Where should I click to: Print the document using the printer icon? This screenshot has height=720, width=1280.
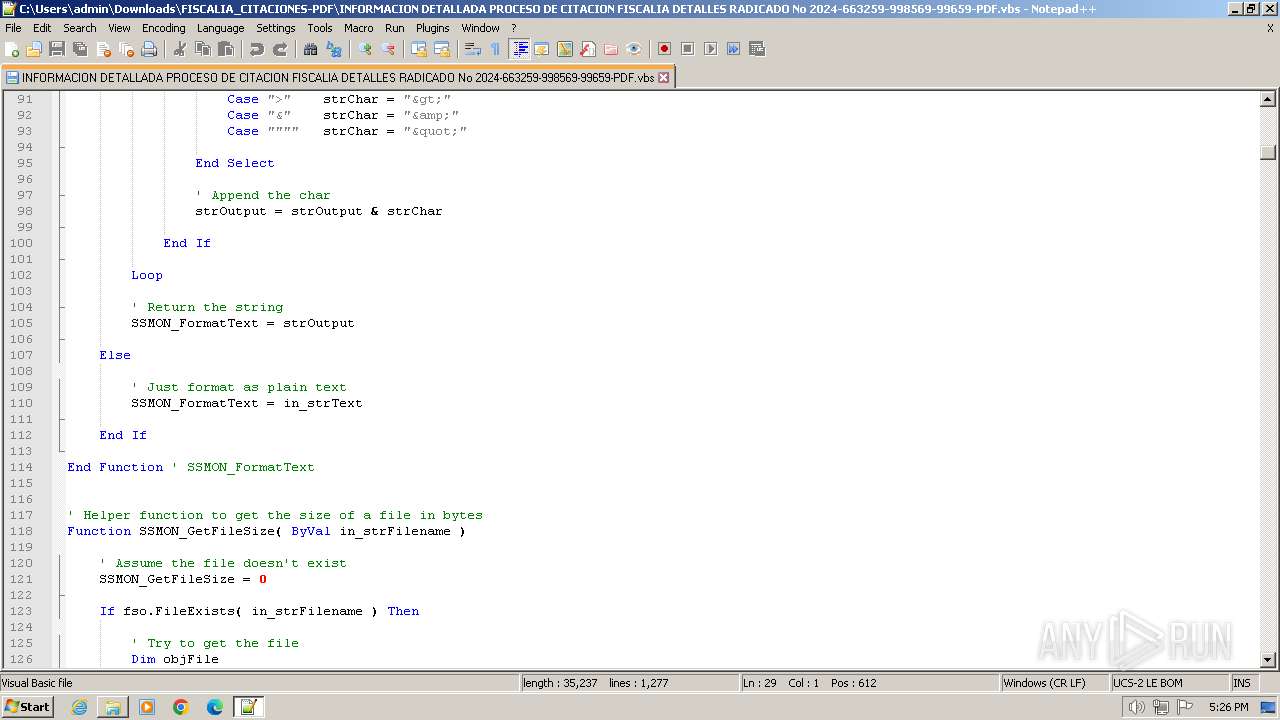[149, 49]
